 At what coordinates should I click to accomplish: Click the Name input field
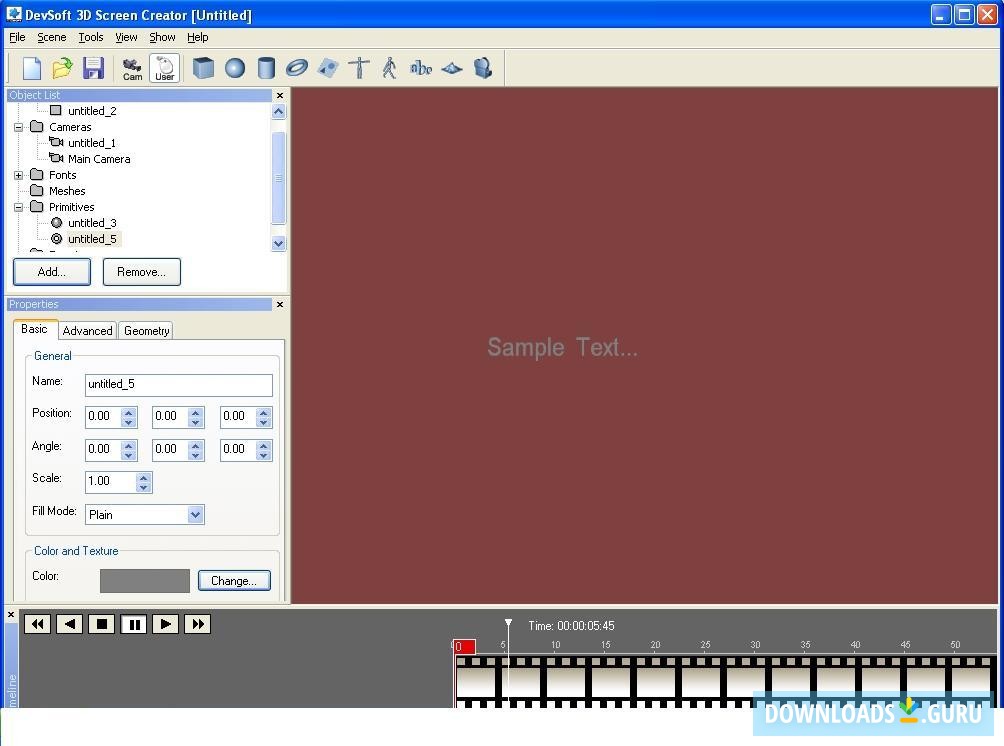(x=179, y=384)
